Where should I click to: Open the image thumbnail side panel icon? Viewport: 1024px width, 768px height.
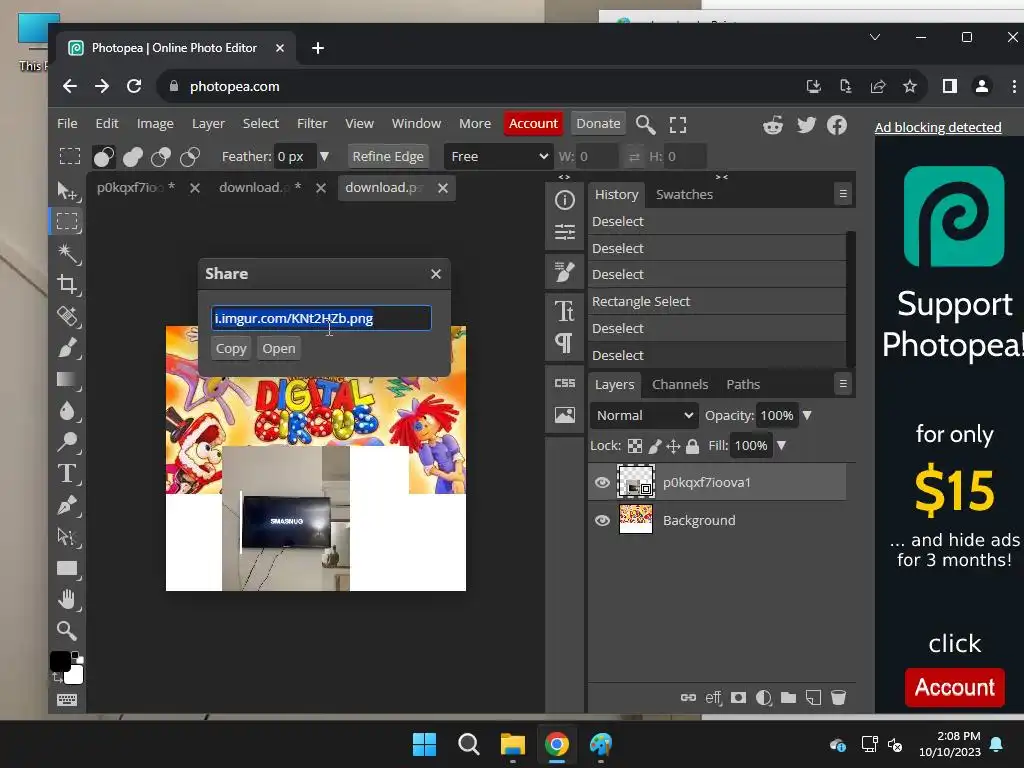(564, 415)
